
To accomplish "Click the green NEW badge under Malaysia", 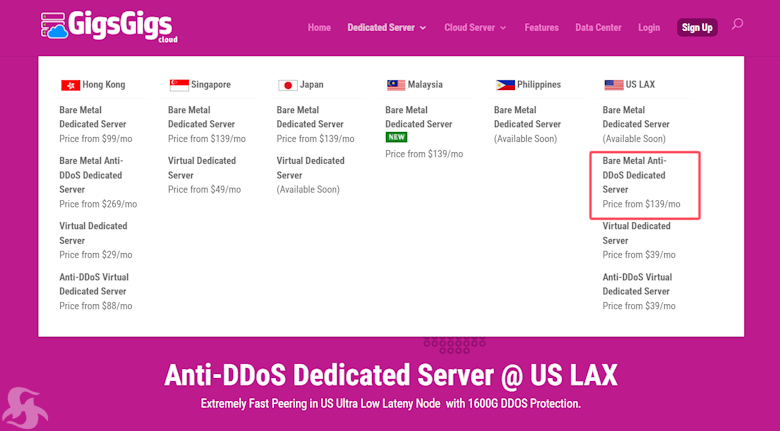I will [x=396, y=137].
